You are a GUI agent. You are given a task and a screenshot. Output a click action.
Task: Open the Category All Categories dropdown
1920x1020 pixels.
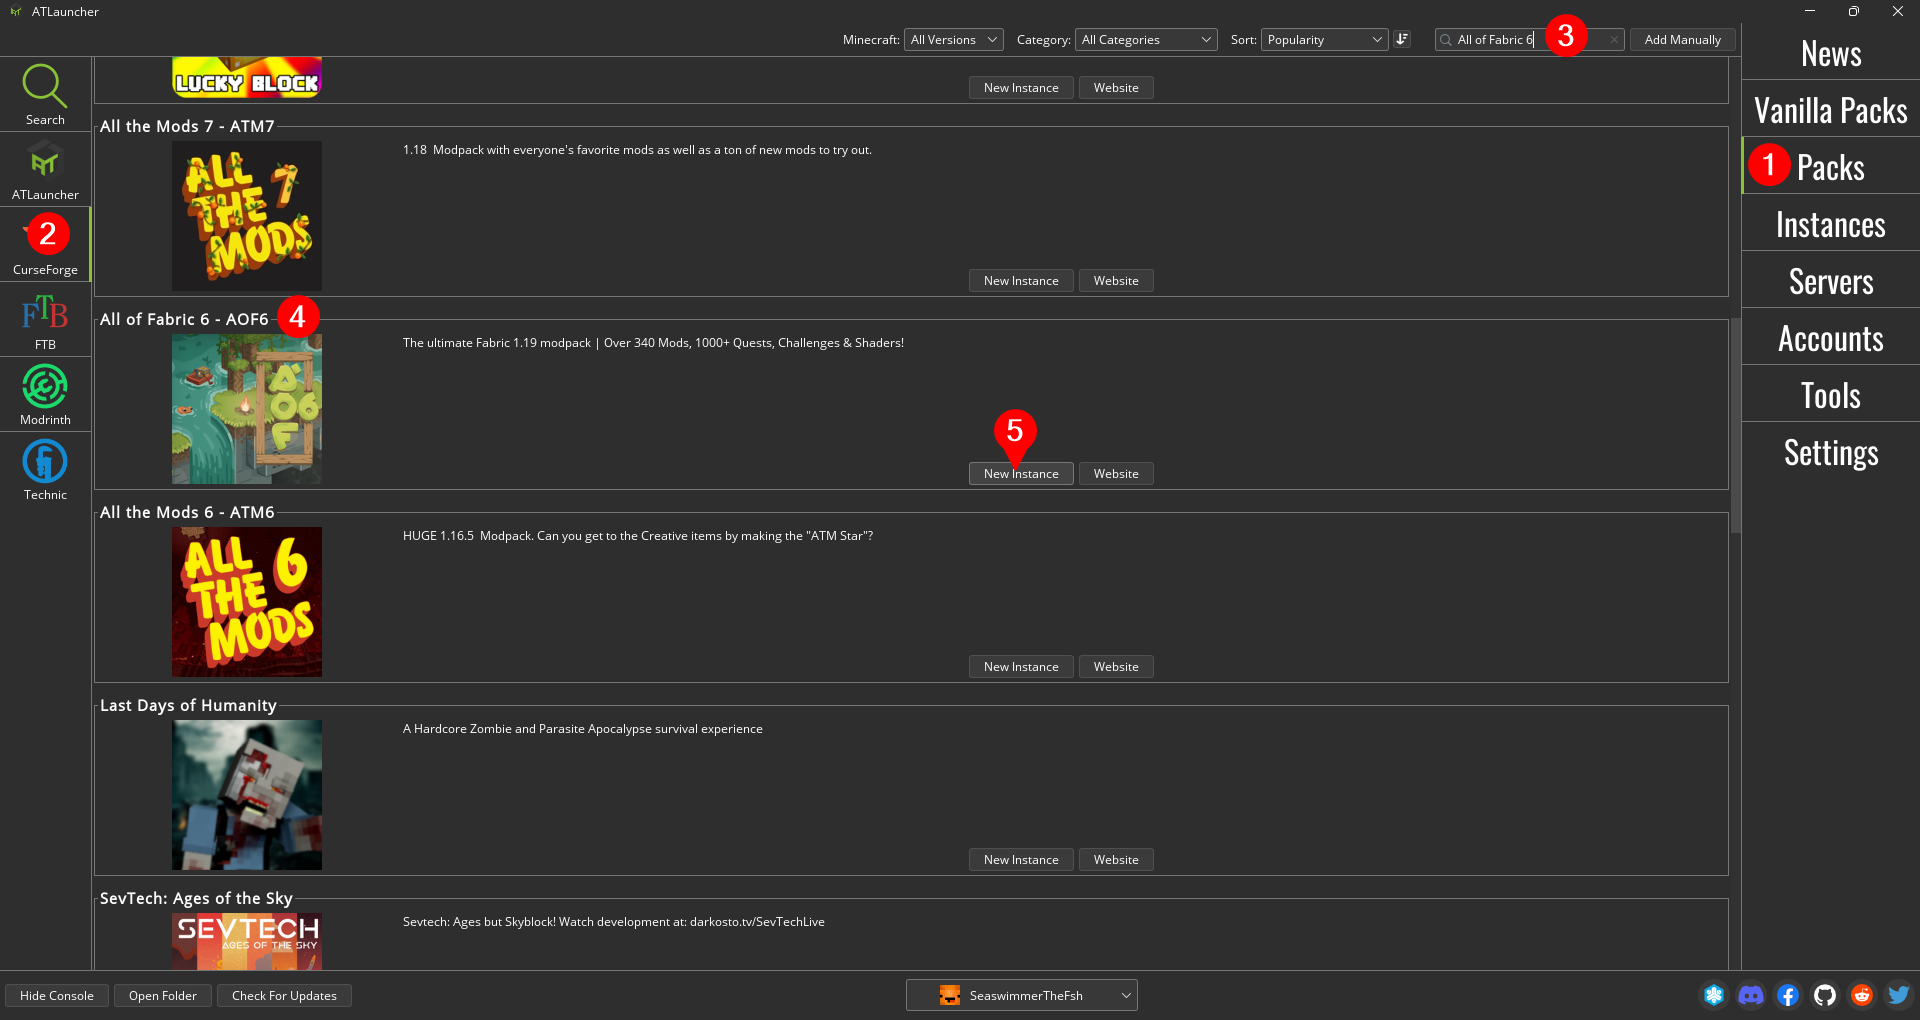tap(1146, 40)
